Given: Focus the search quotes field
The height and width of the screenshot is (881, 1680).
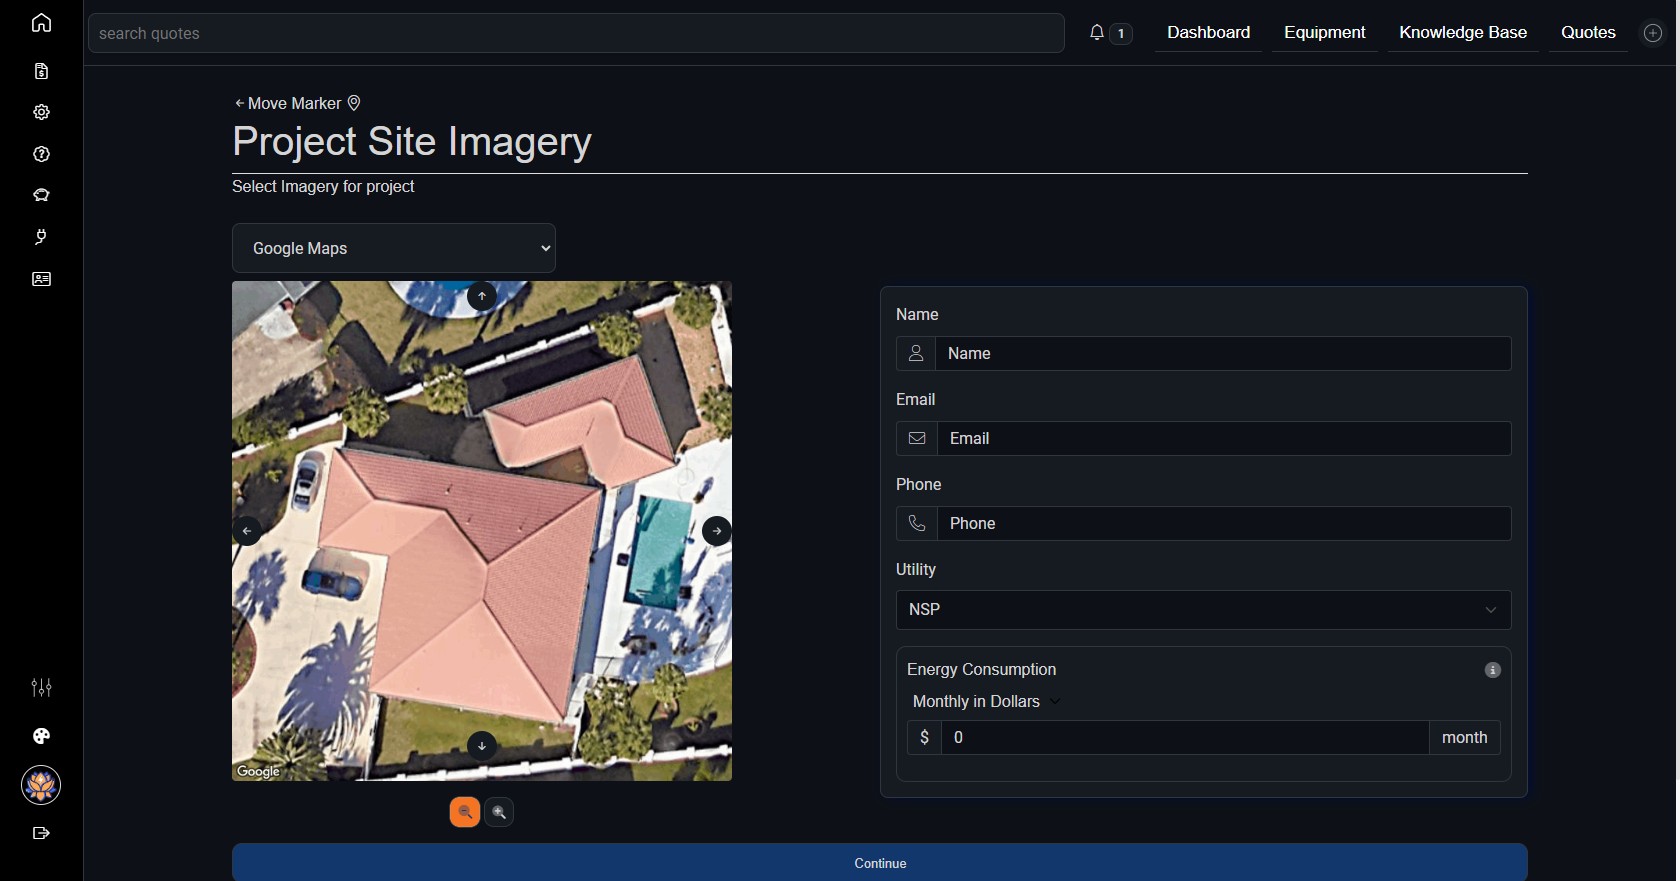Looking at the screenshot, I should pos(576,33).
